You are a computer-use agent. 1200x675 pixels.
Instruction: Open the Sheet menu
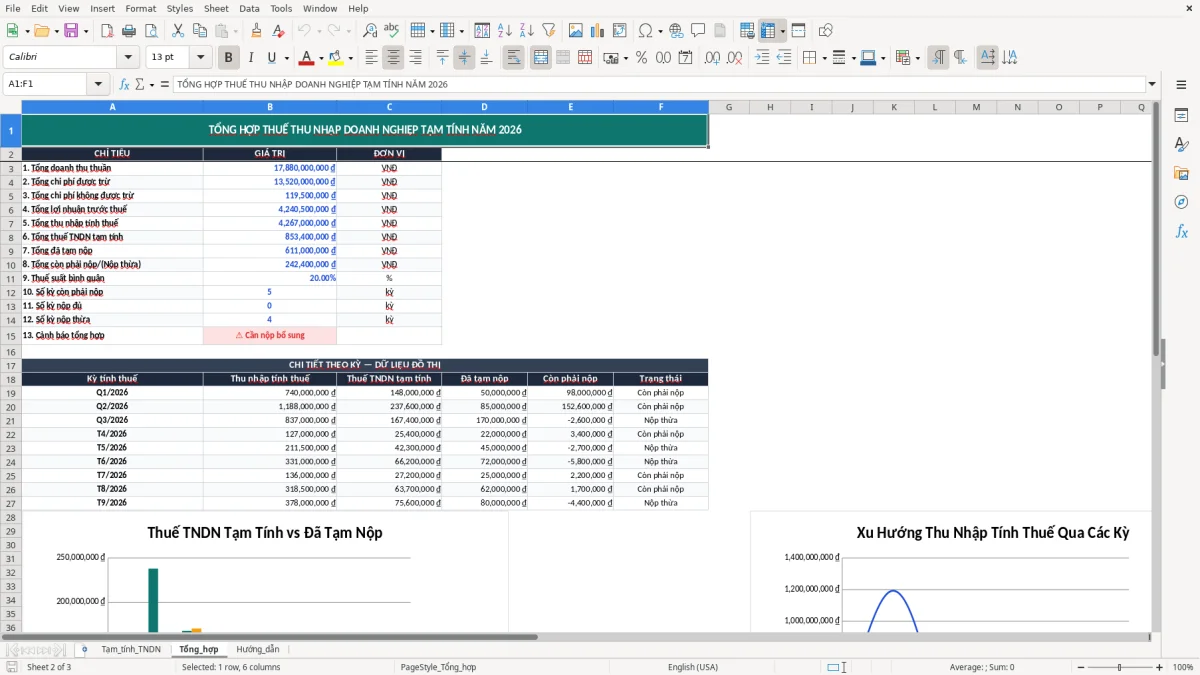tap(216, 8)
